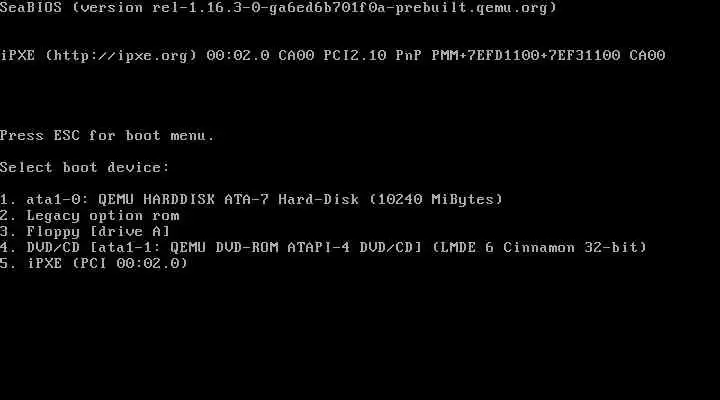The image size is (720, 400).
Task: Click the ATAPI-4 DVD/CD text
Action: point(354,248)
